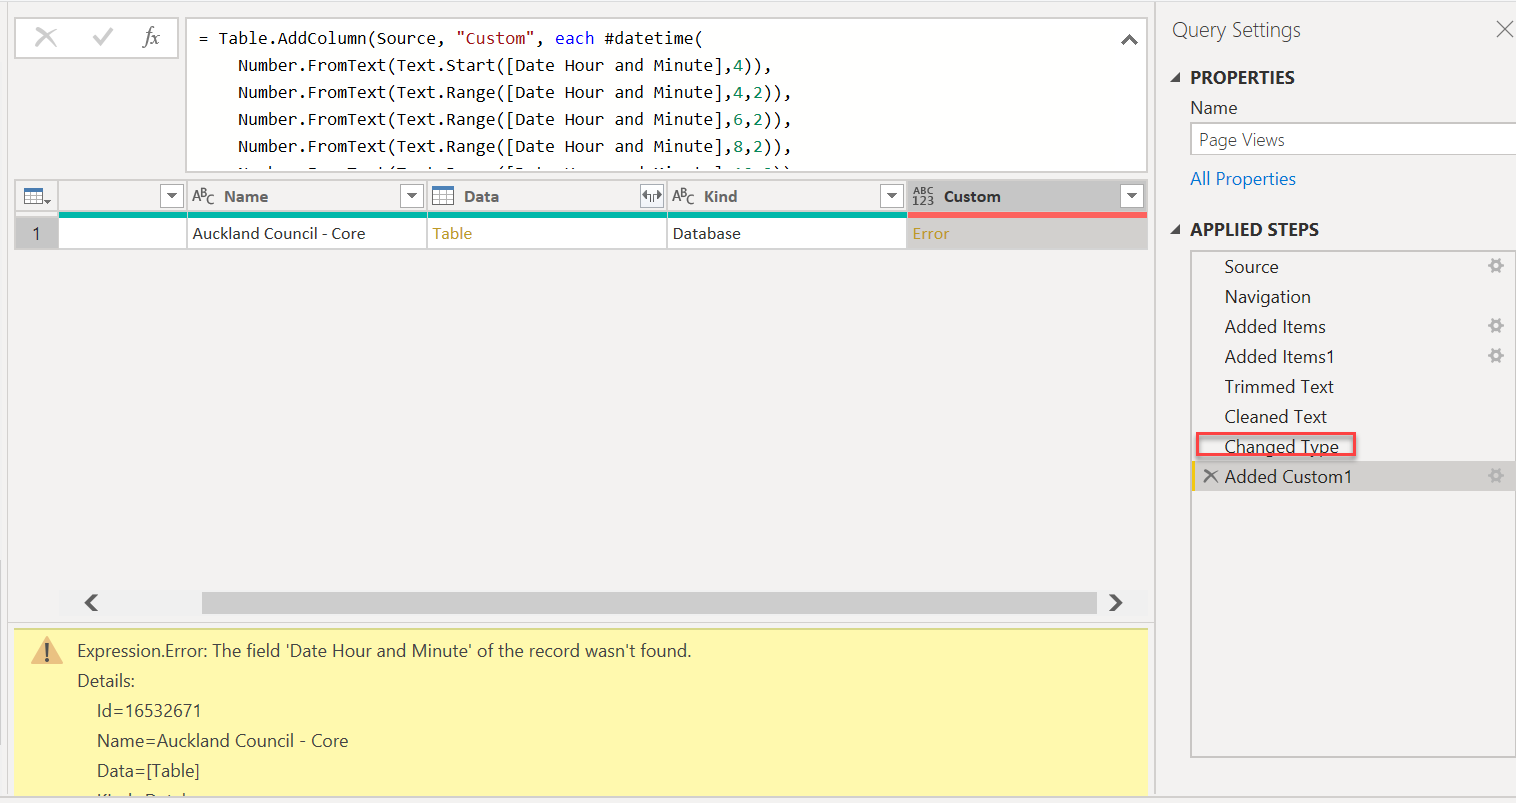Screen dimensions: 1516x803
Task: Select row number 1
Action: (37, 233)
